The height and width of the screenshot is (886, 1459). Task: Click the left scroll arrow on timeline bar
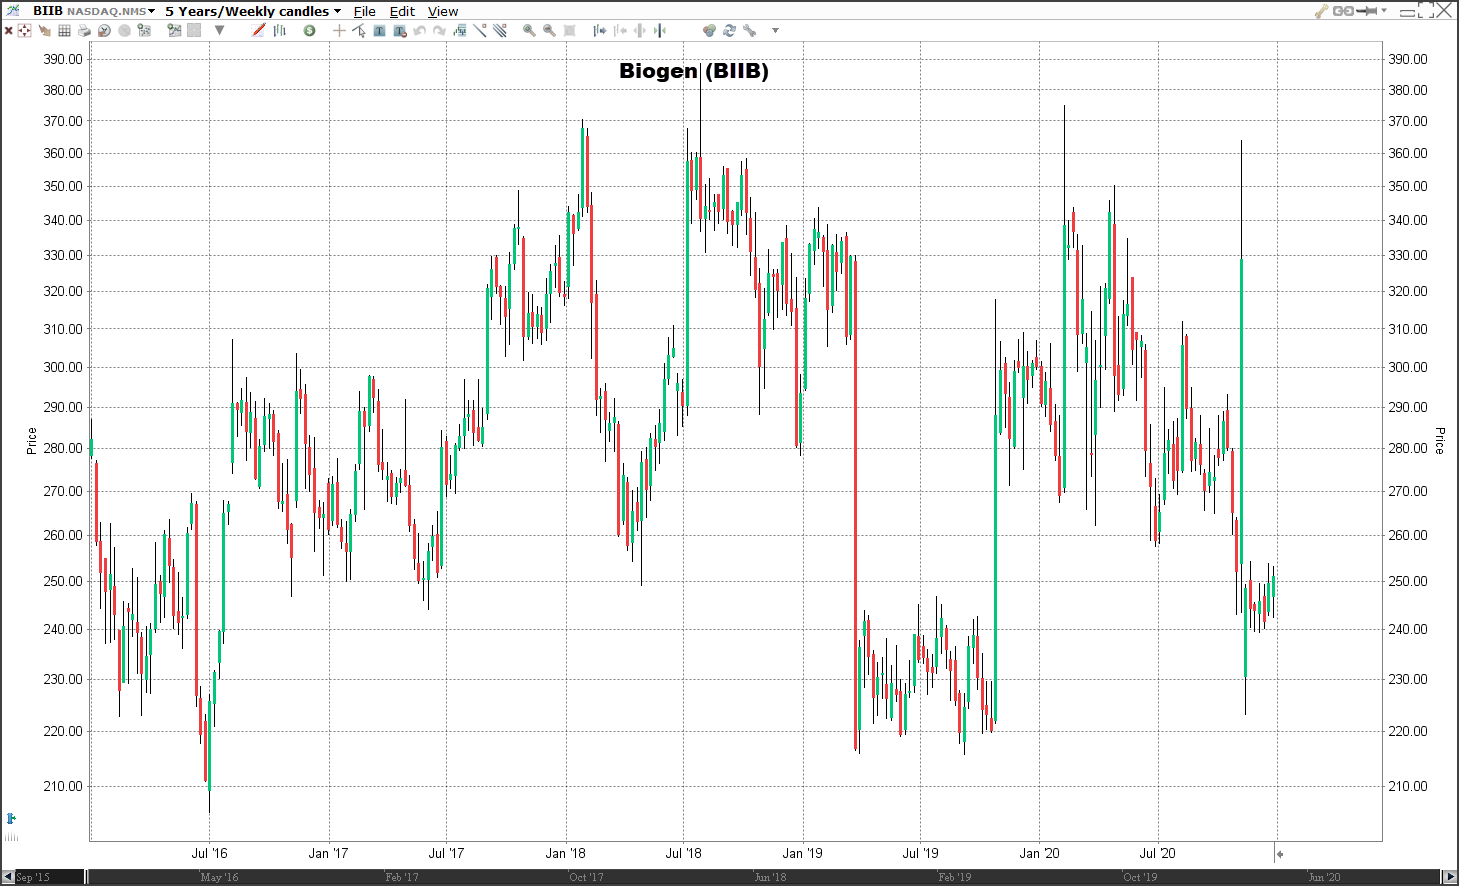tap(7, 877)
